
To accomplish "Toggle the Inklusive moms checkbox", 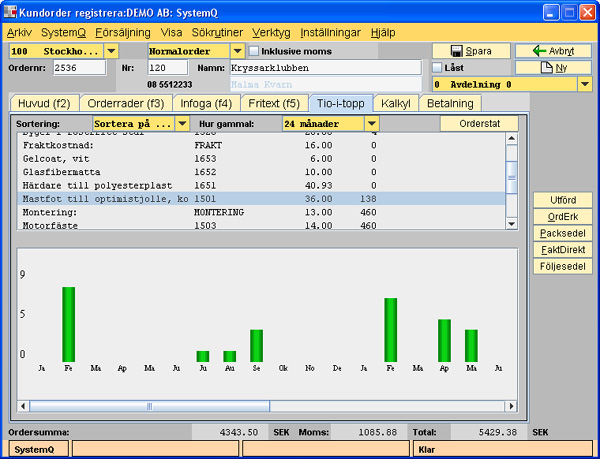I will tap(254, 51).
